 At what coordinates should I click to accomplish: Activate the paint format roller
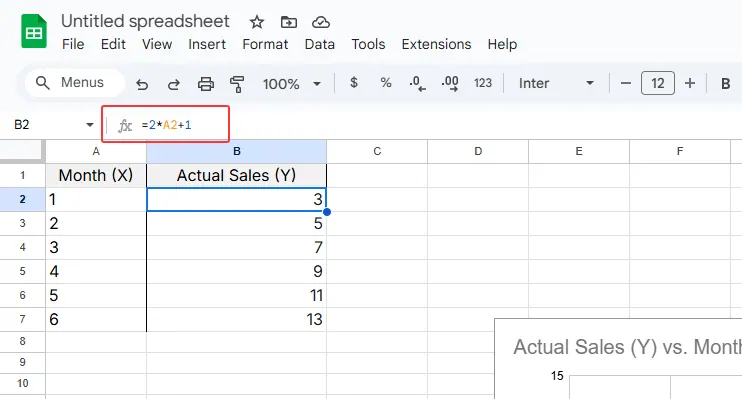tap(237, 84)
